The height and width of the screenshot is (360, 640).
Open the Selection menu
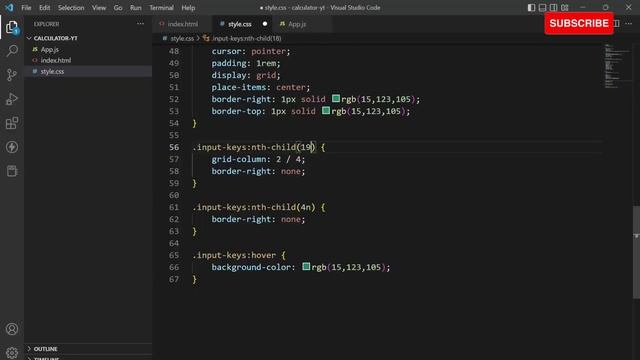71,8
